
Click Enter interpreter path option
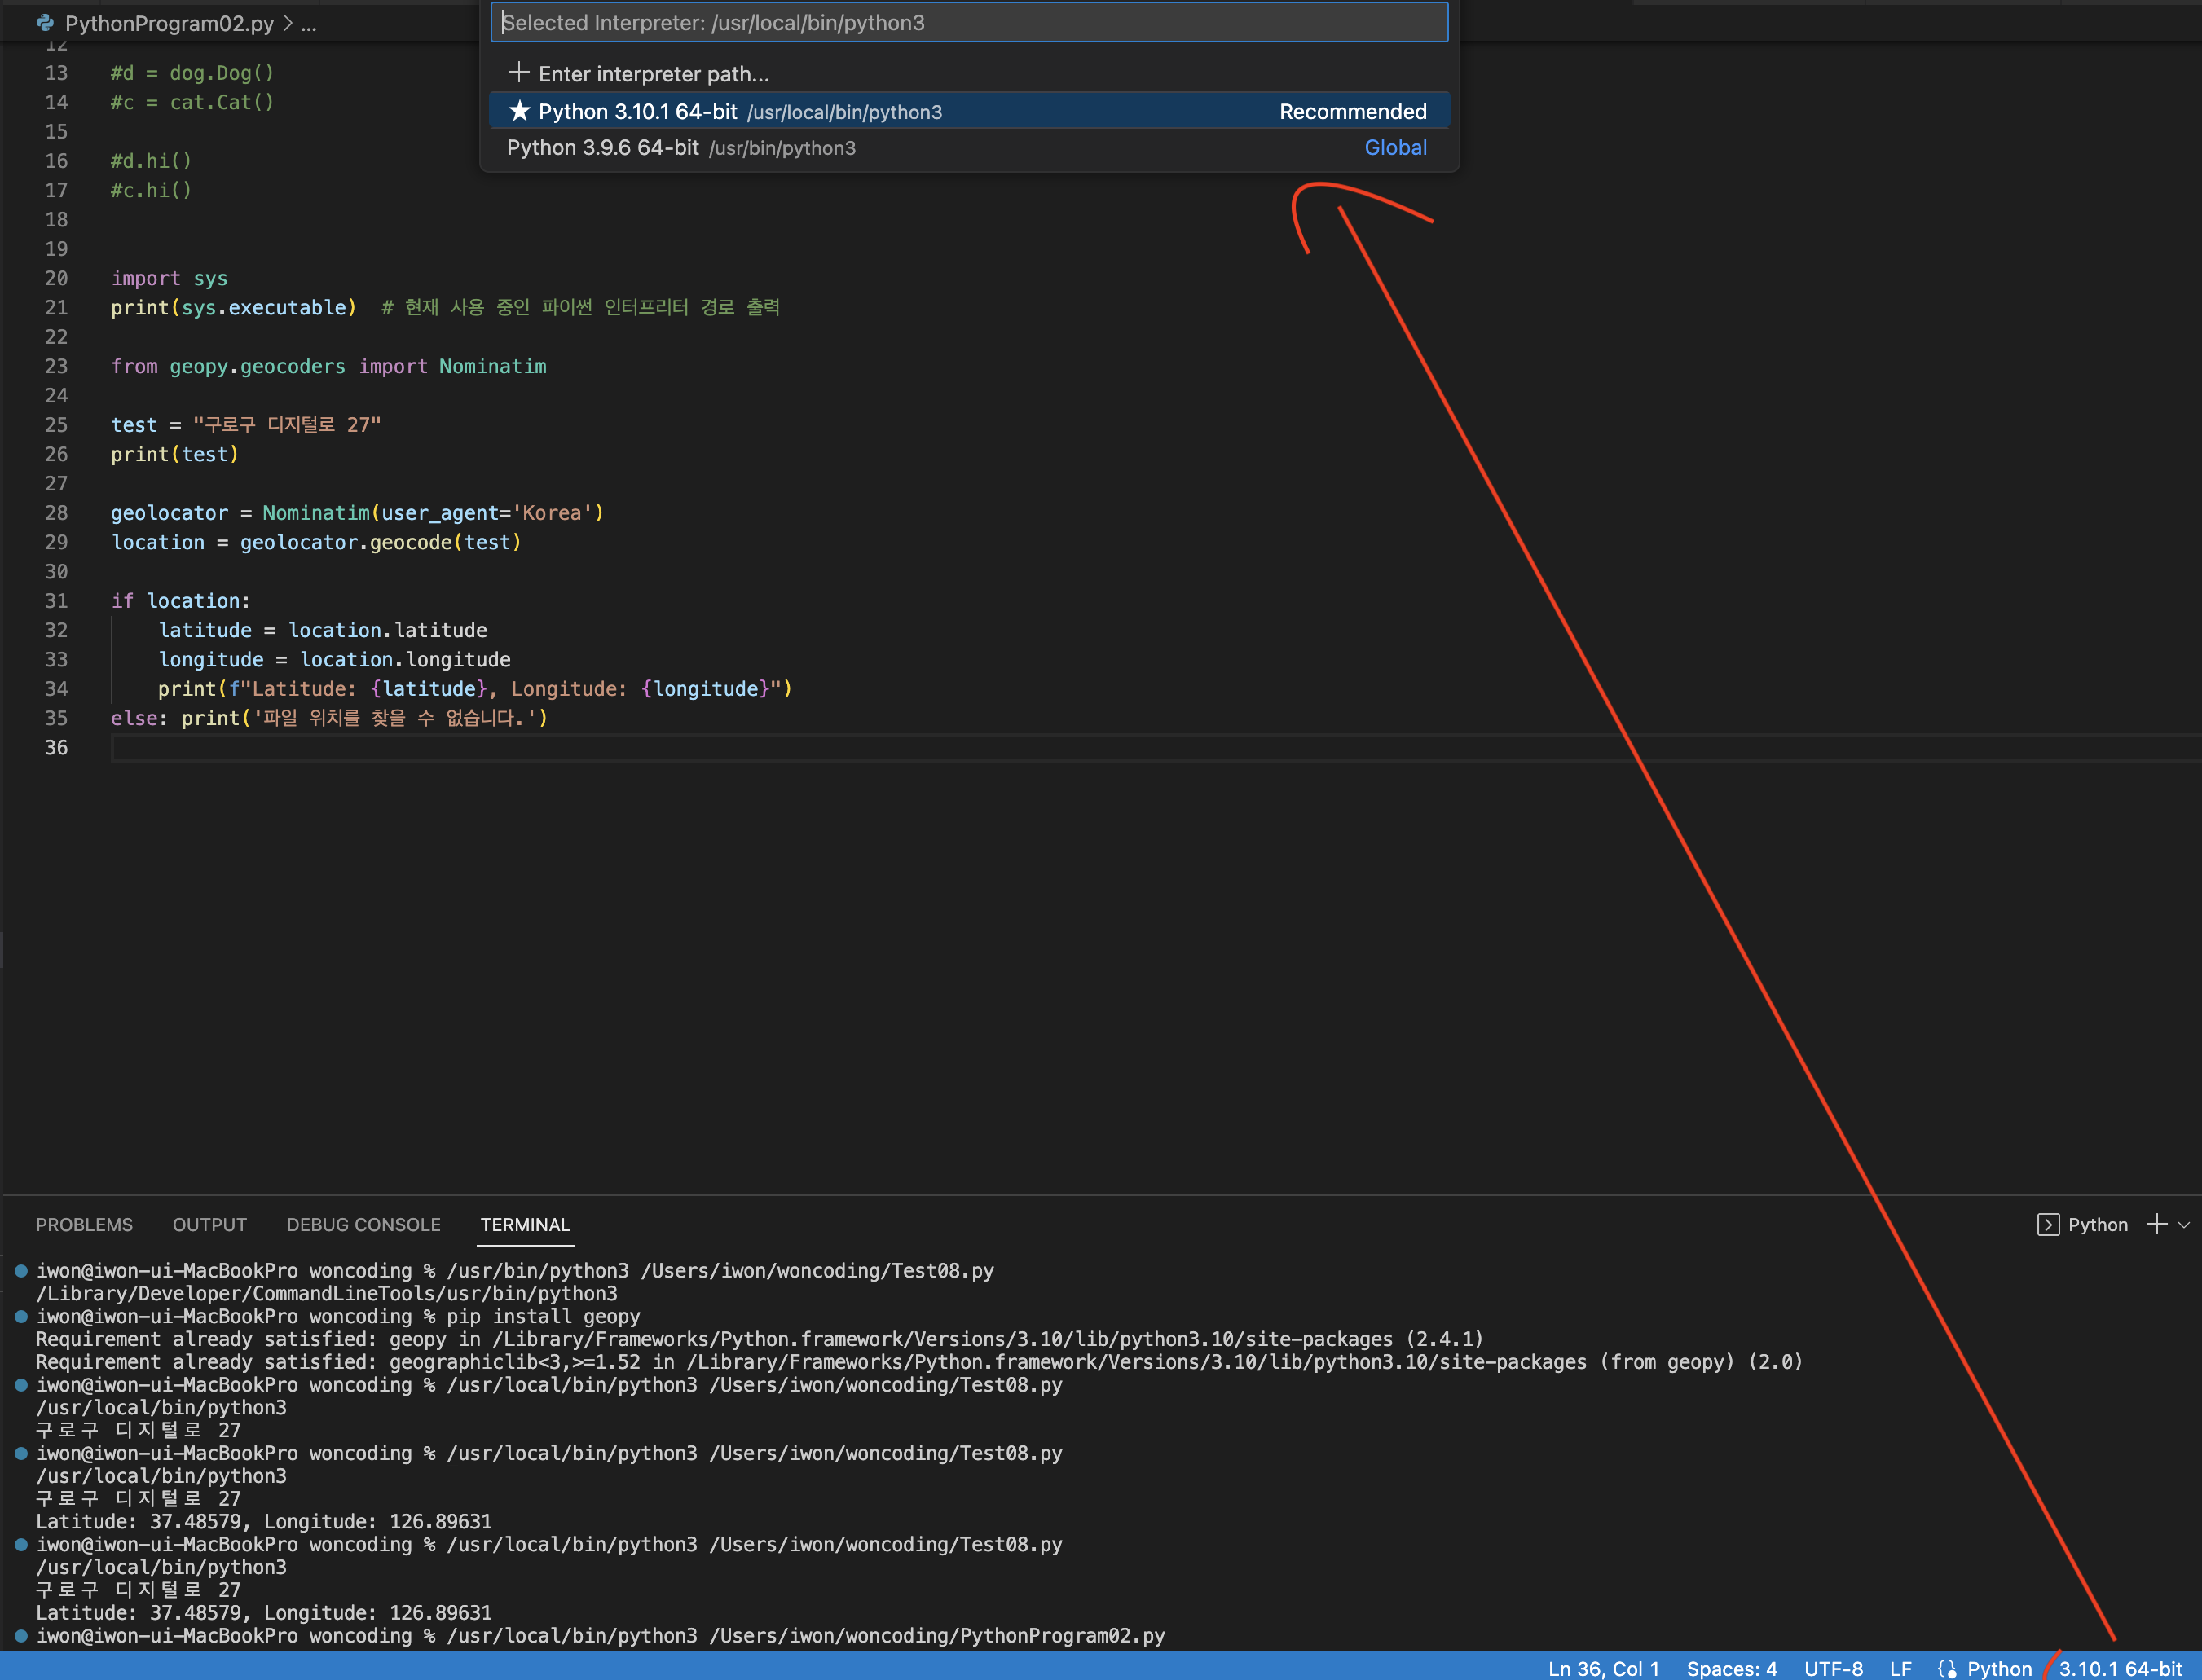(x=654, y=74)
